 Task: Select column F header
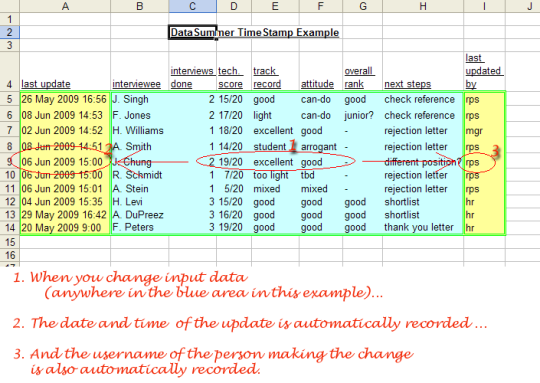pos(321,6)
